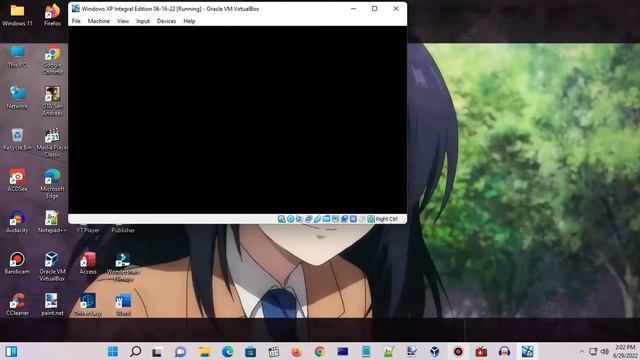Open File Explorer from the taskbar
The width and height of the screenshot is (640, 360).
(x=204, y=351)
